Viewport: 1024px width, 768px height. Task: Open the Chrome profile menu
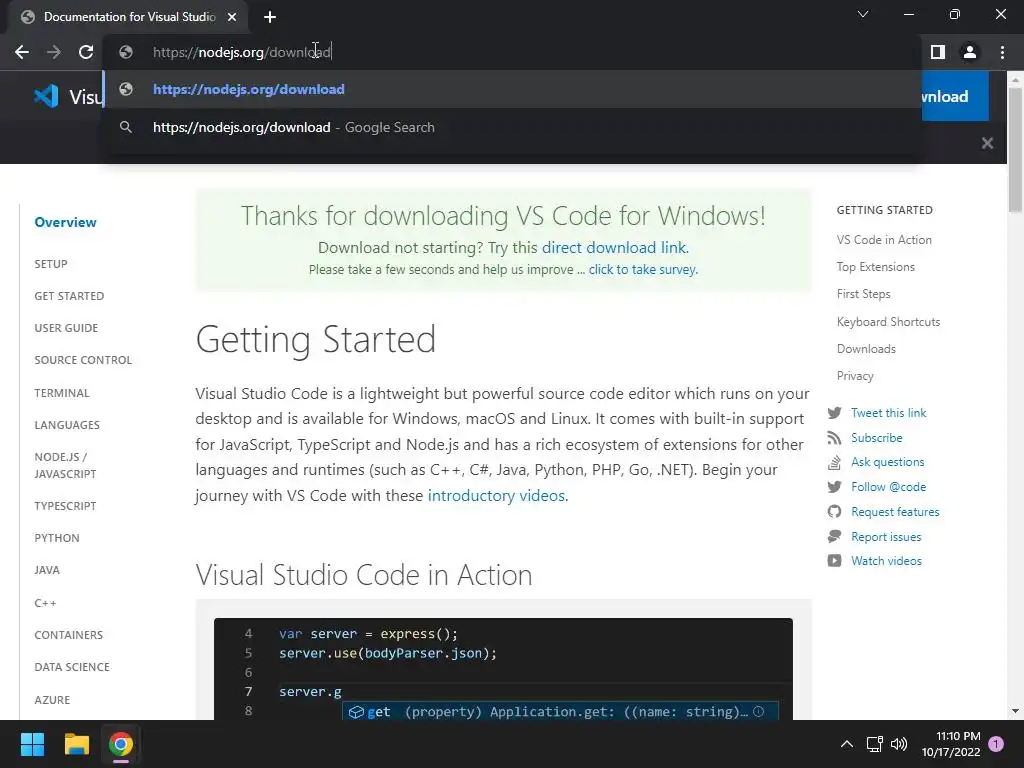(970, 52)
